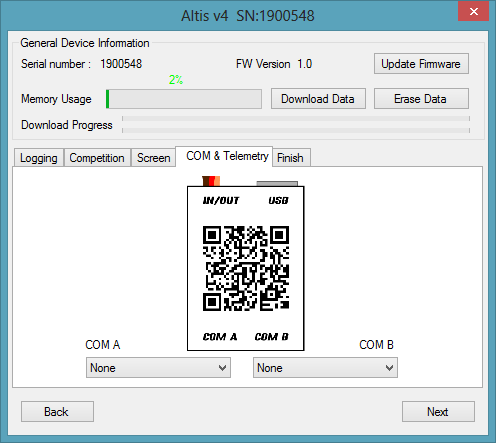The image size is (496, 443).
Task: Expand the COM A dropdown
Action: (x=158, y=368)
